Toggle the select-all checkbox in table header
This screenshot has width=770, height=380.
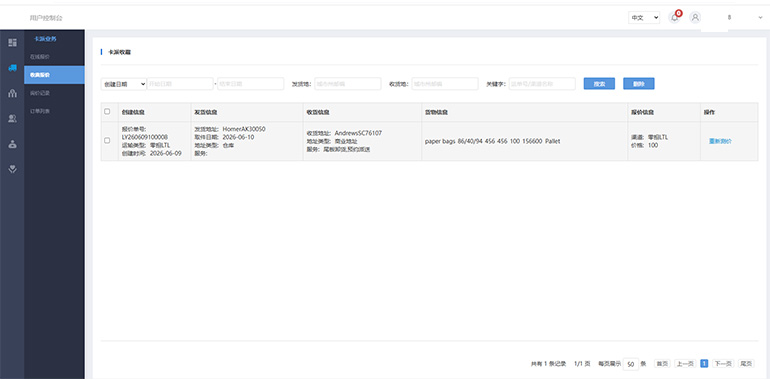pos(107,111)
